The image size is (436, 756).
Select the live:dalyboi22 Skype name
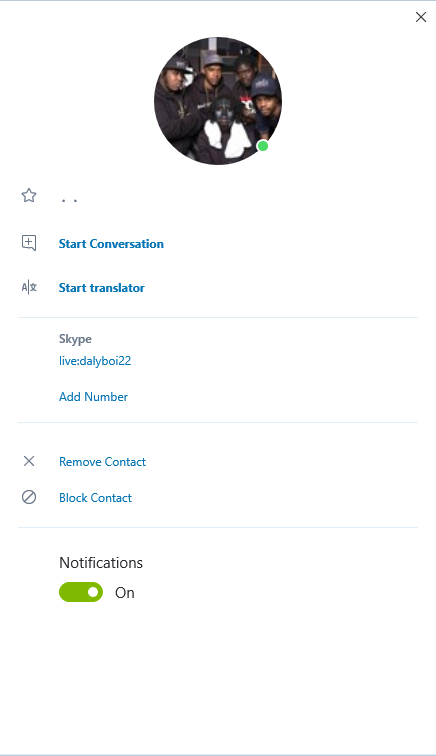[x=95, y=361]
